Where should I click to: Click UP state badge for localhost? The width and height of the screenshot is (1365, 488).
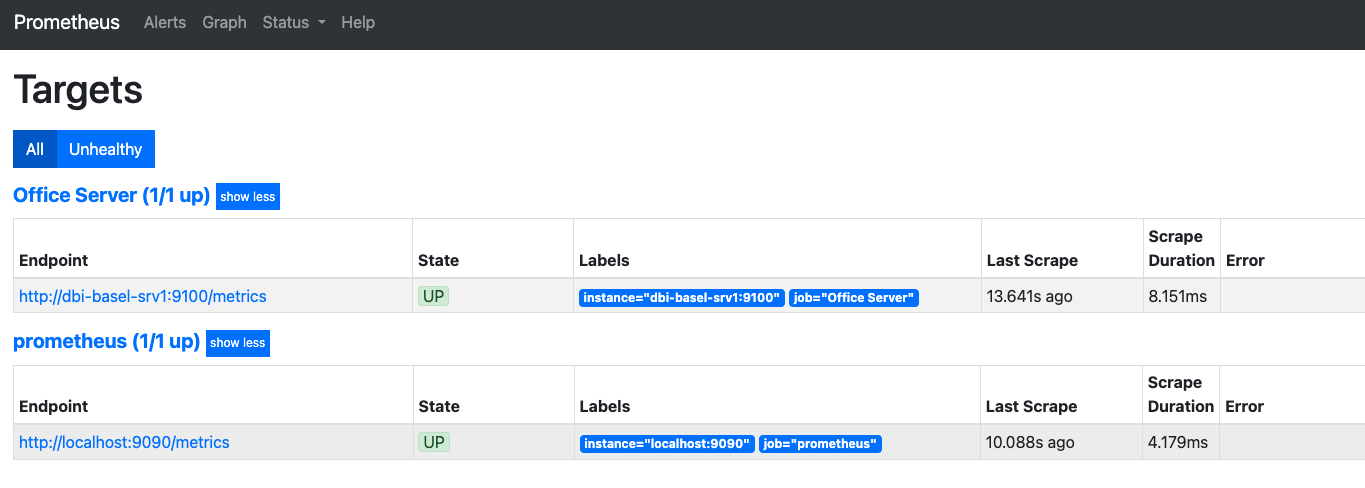tap(434, 442)
